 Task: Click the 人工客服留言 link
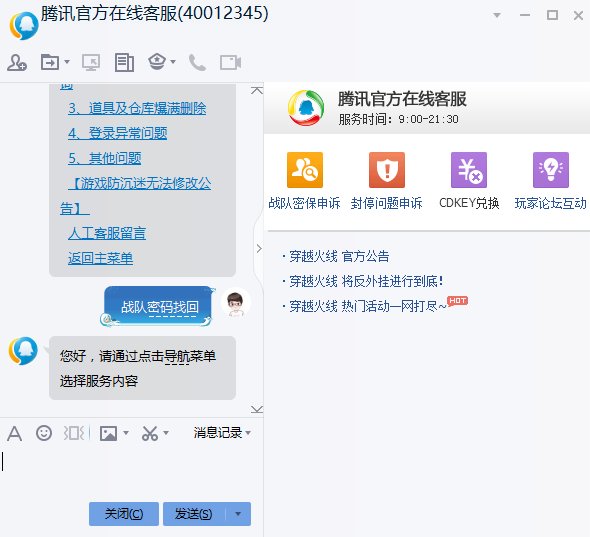click(x=107, y=233)
